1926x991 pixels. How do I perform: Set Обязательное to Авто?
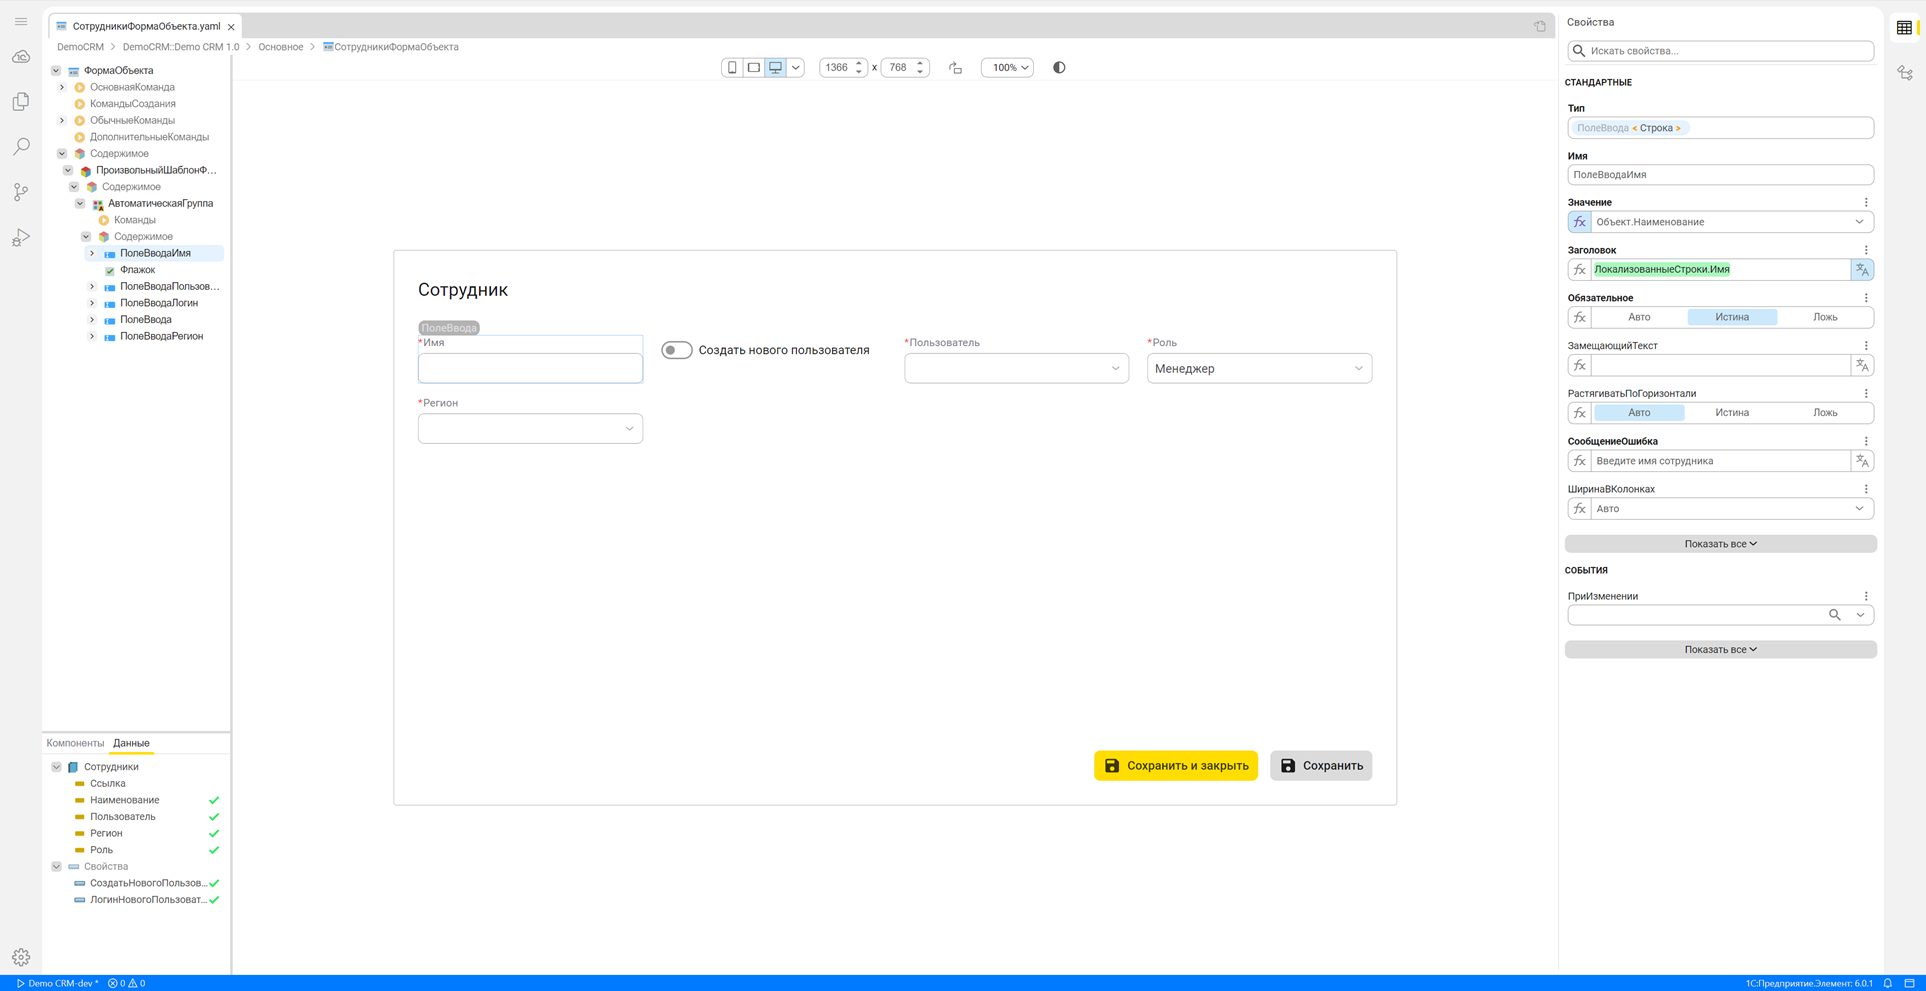tap(1639, 317)
